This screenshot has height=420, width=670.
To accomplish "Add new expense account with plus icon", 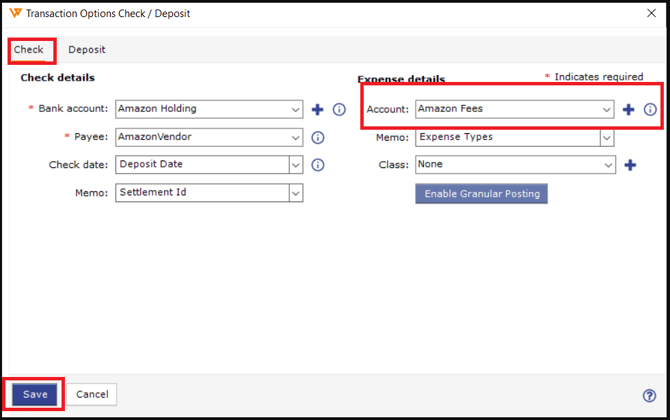I will 628,110.
